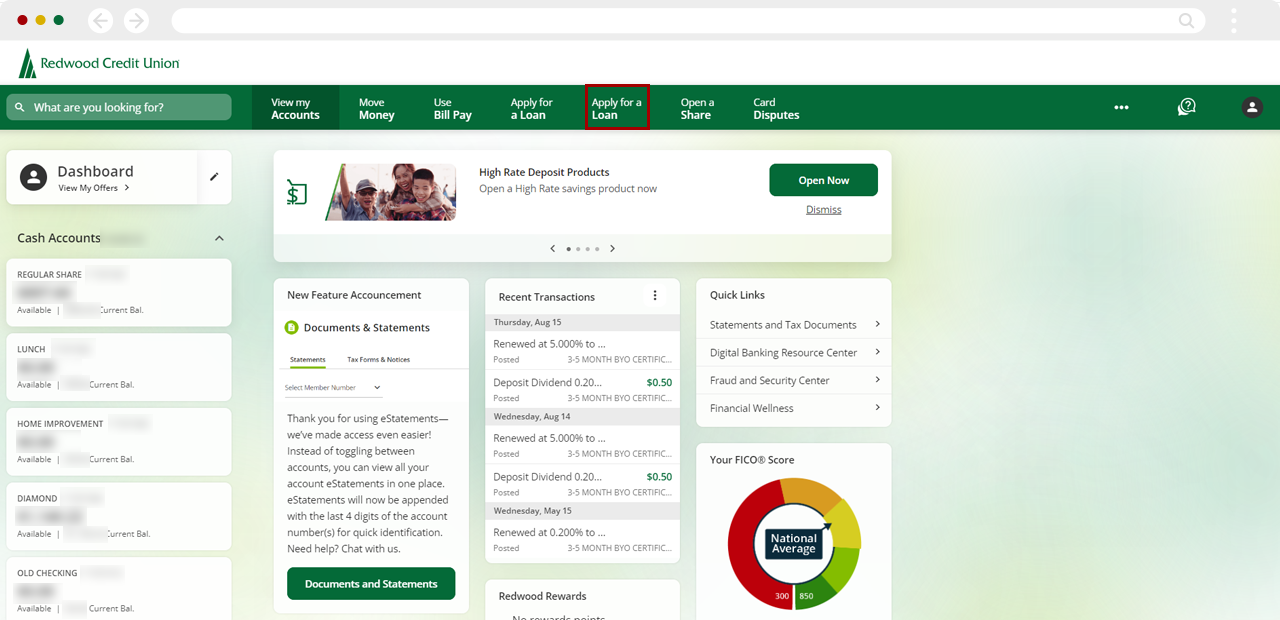Dismiss the High Rate Deposit banner
The image size is (1280, 620).
point(823,209)
